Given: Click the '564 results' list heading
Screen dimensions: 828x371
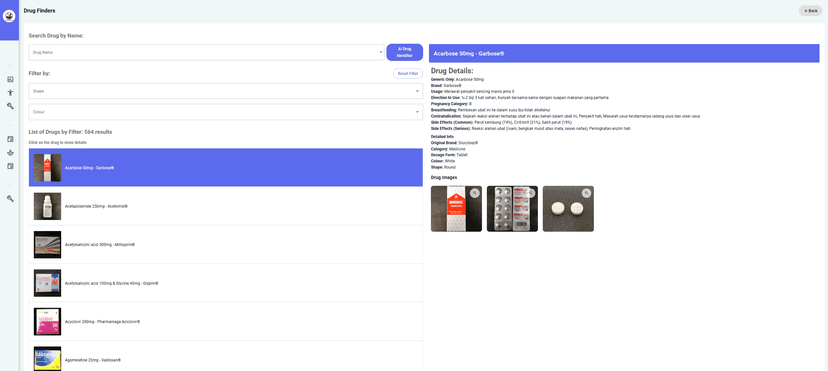Looking at the screenshot, I should pyautogui.click(x=70, y=132).
